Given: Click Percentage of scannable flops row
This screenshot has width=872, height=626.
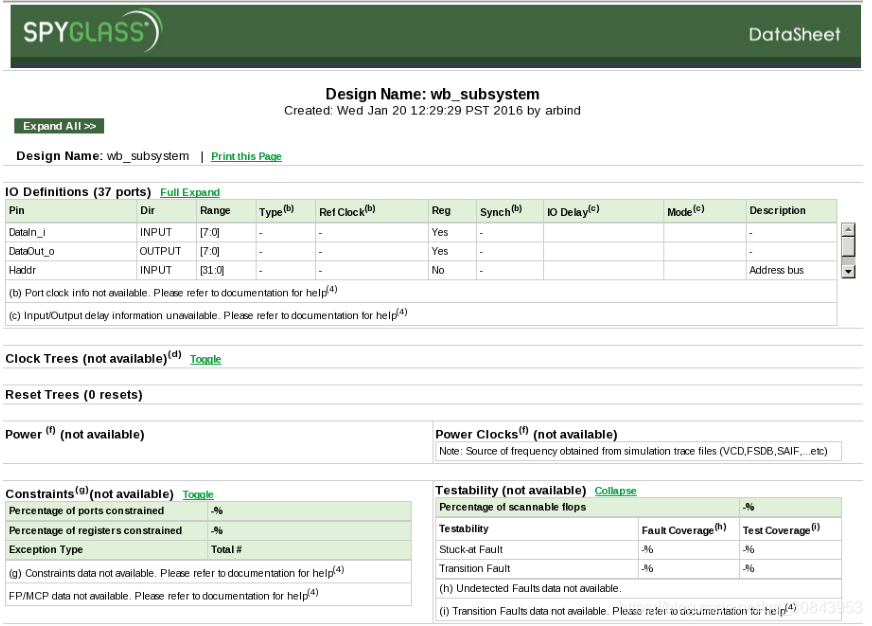Looking at the screenshot, I should point(638,508).
